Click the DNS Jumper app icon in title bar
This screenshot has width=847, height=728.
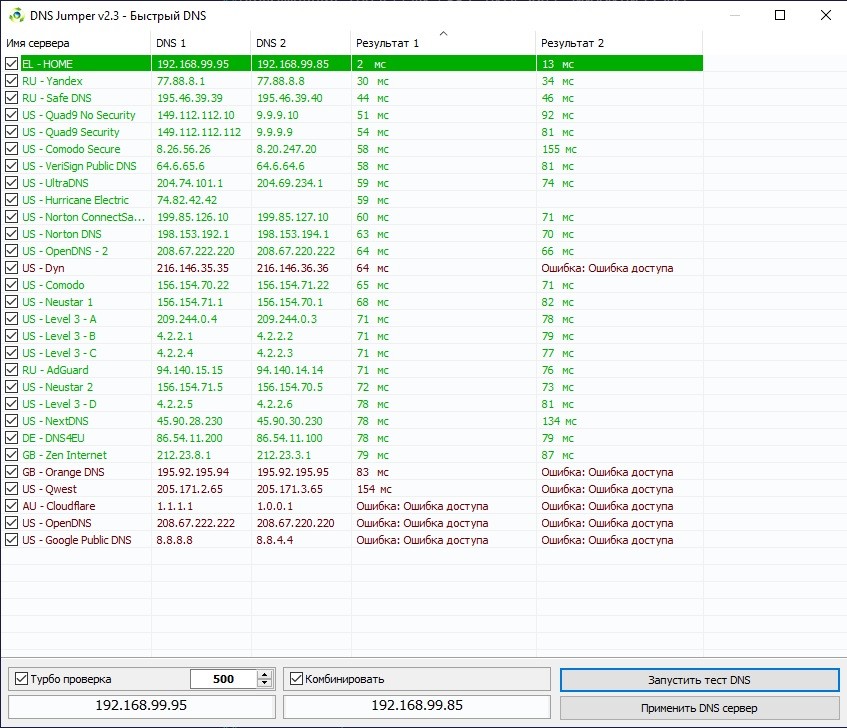point(17,16)
